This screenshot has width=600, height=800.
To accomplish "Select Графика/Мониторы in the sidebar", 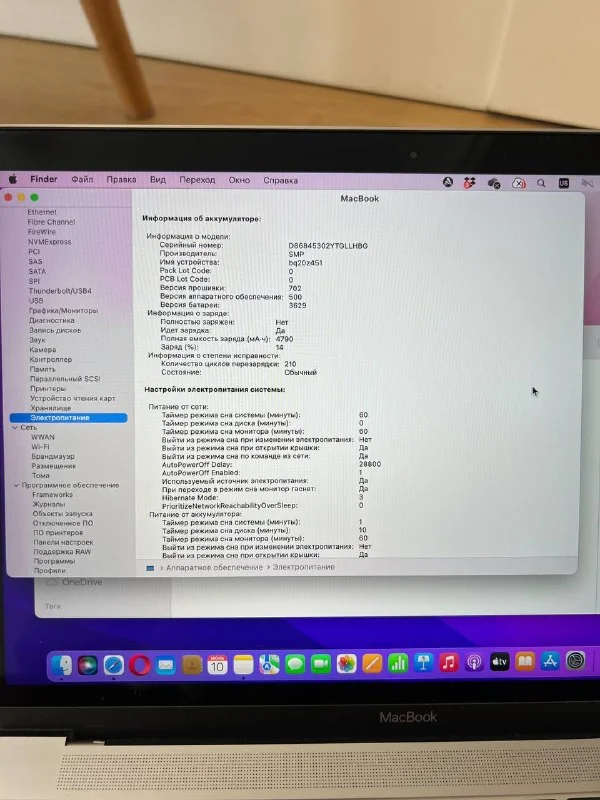I will point(63,311).
